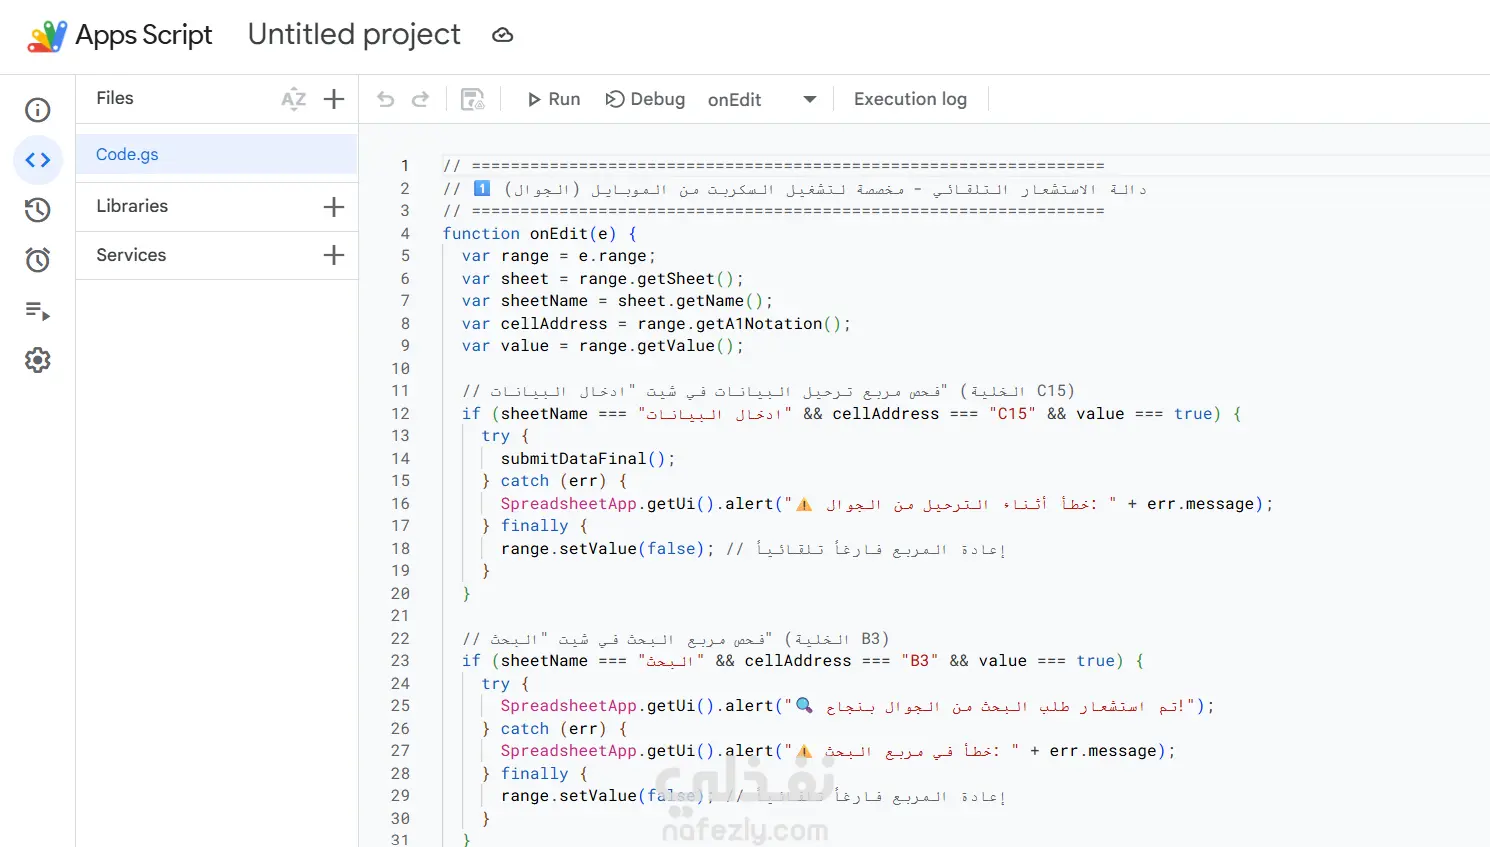This screenshot has width=1490, height=847.
Task: Add a library with plus icon
Action: point(334,207)
